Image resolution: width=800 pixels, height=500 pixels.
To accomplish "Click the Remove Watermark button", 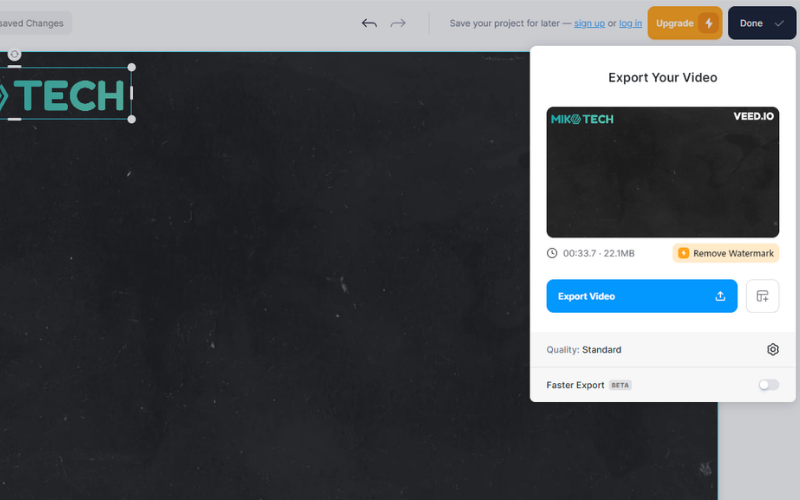I will (726, 253).
